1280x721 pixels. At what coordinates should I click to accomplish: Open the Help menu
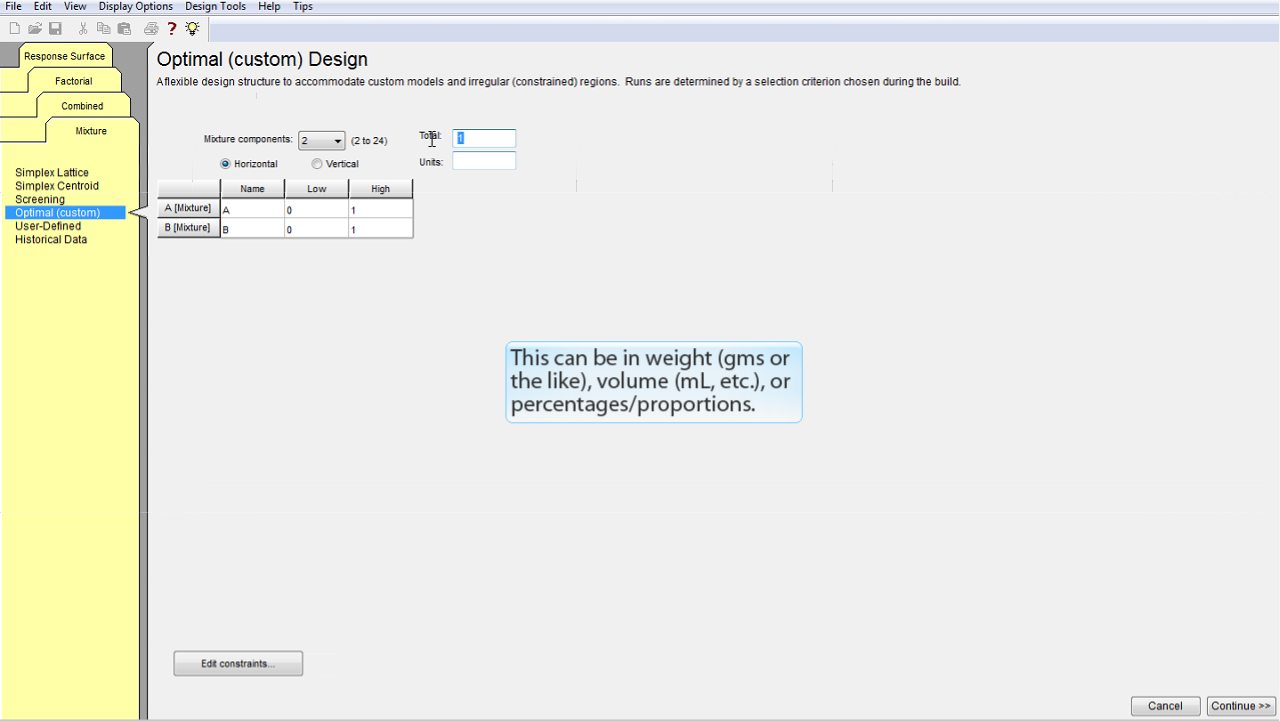pos(269,7)
